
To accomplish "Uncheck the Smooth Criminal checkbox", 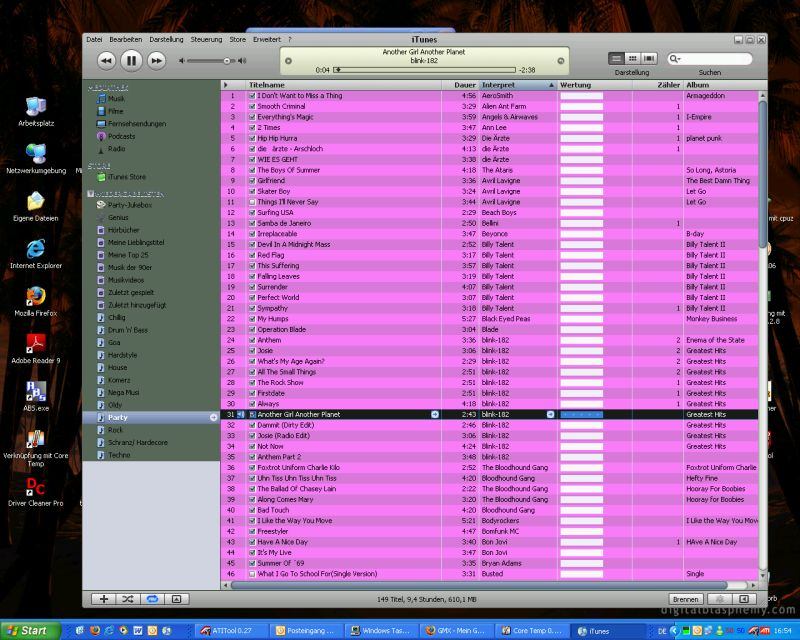I will tap(252, 106).
